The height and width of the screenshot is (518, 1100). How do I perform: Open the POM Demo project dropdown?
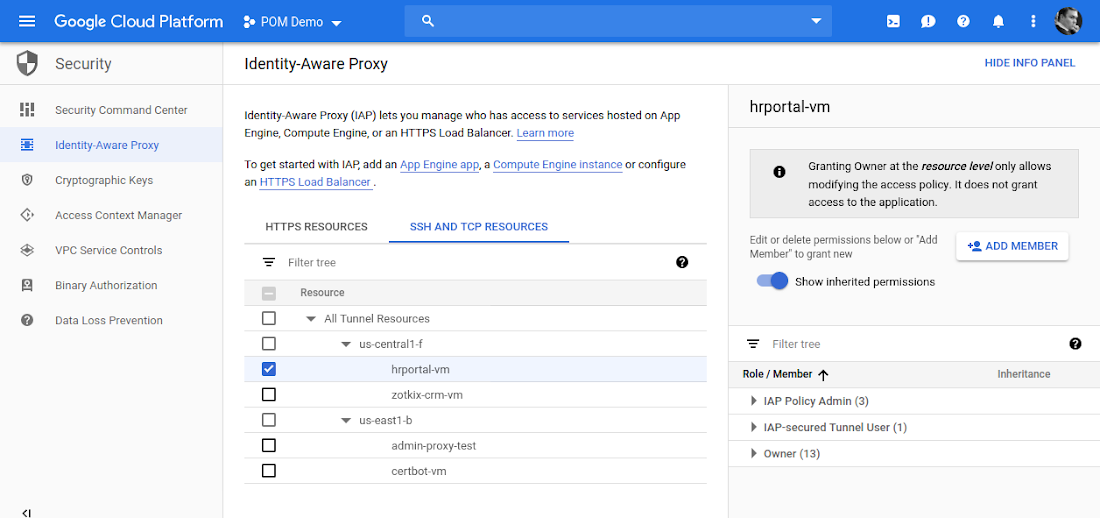337,23
